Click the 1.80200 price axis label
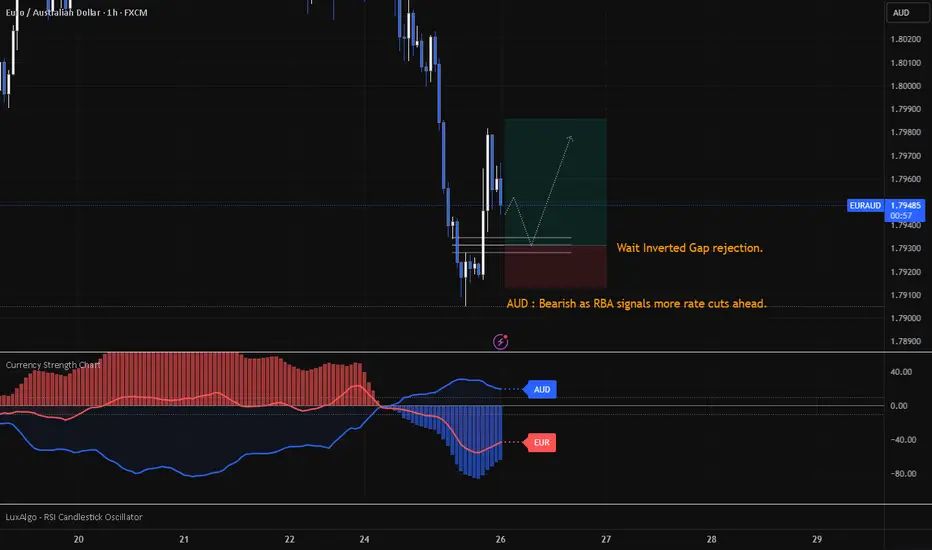Screen dimensions: 932x550 point(905,39)
